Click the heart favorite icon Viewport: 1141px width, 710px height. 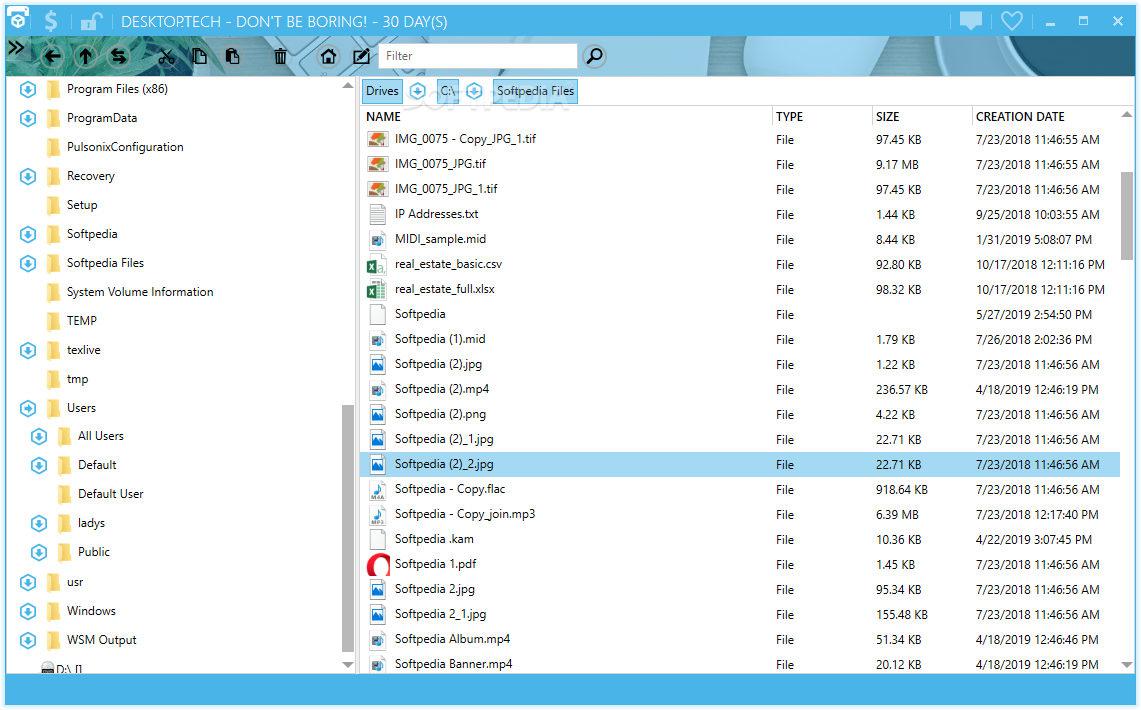(x=1011, y=20)
